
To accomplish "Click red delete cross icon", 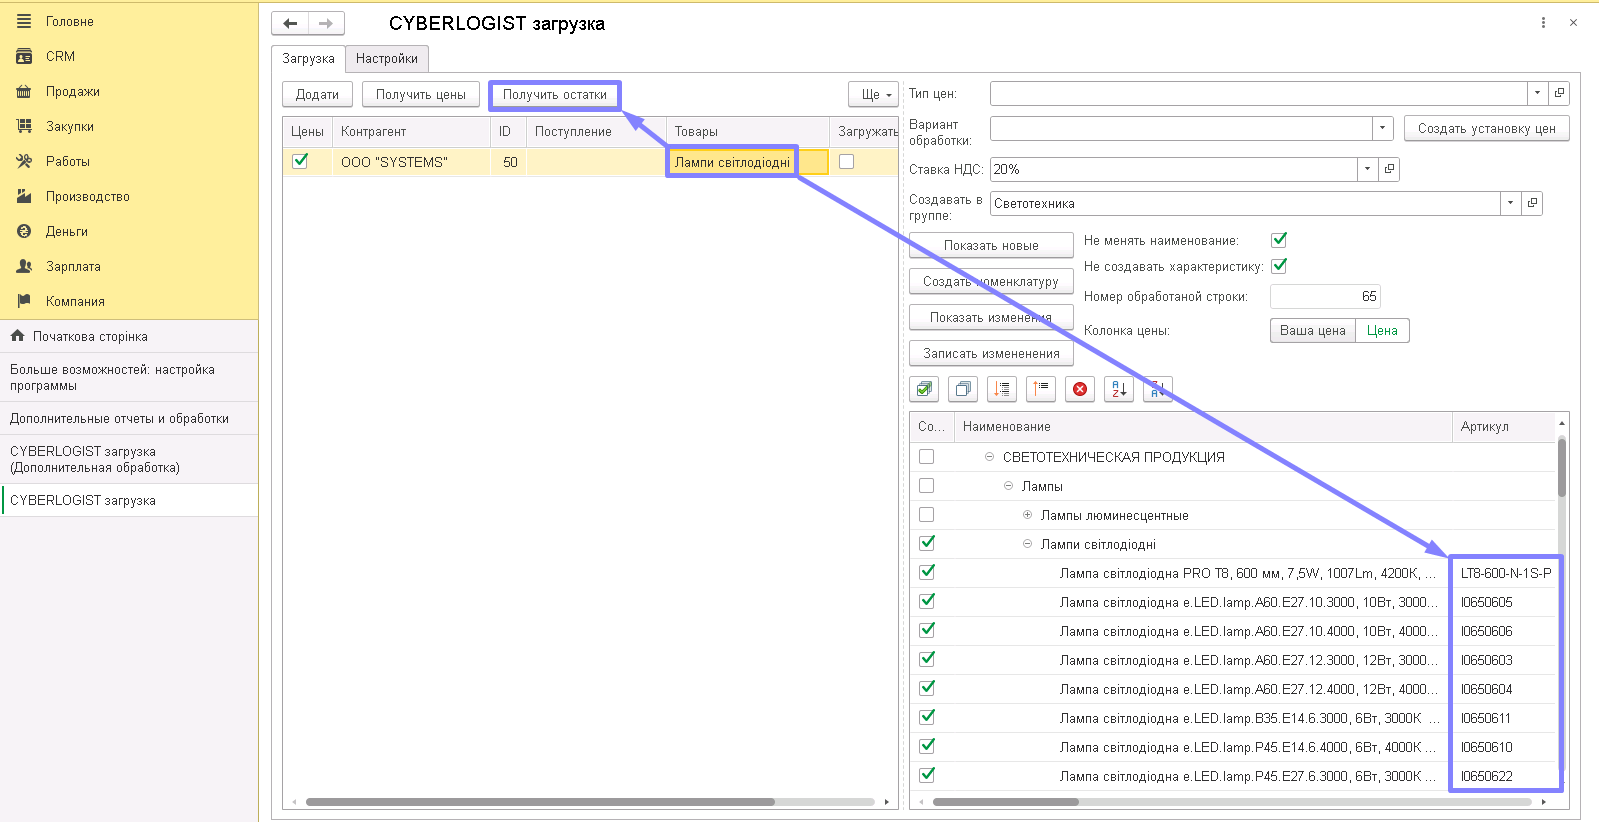I will coord(1080,389).
